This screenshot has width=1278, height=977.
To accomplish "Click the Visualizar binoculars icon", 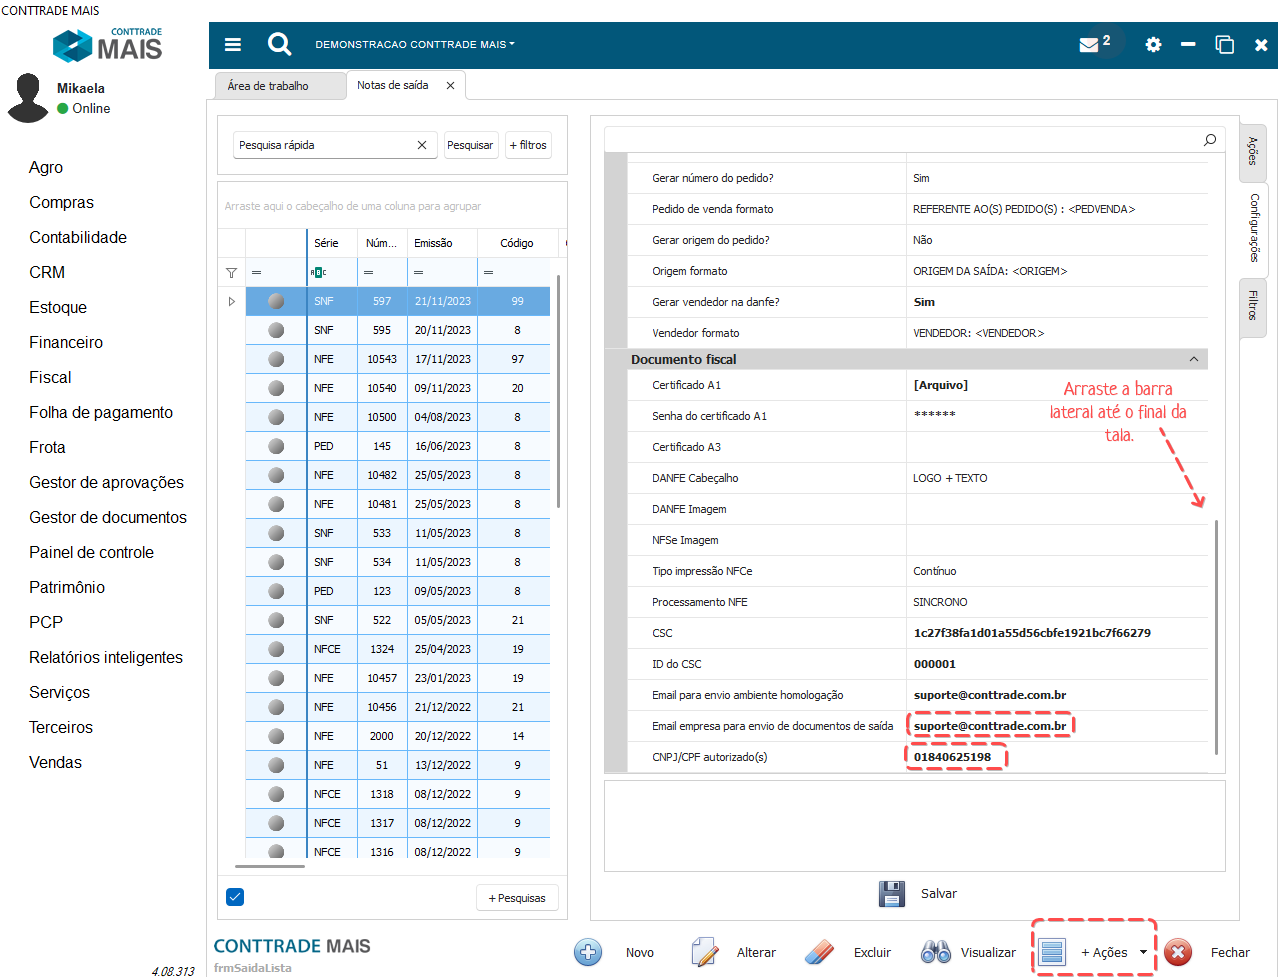I will click(936, 952).
